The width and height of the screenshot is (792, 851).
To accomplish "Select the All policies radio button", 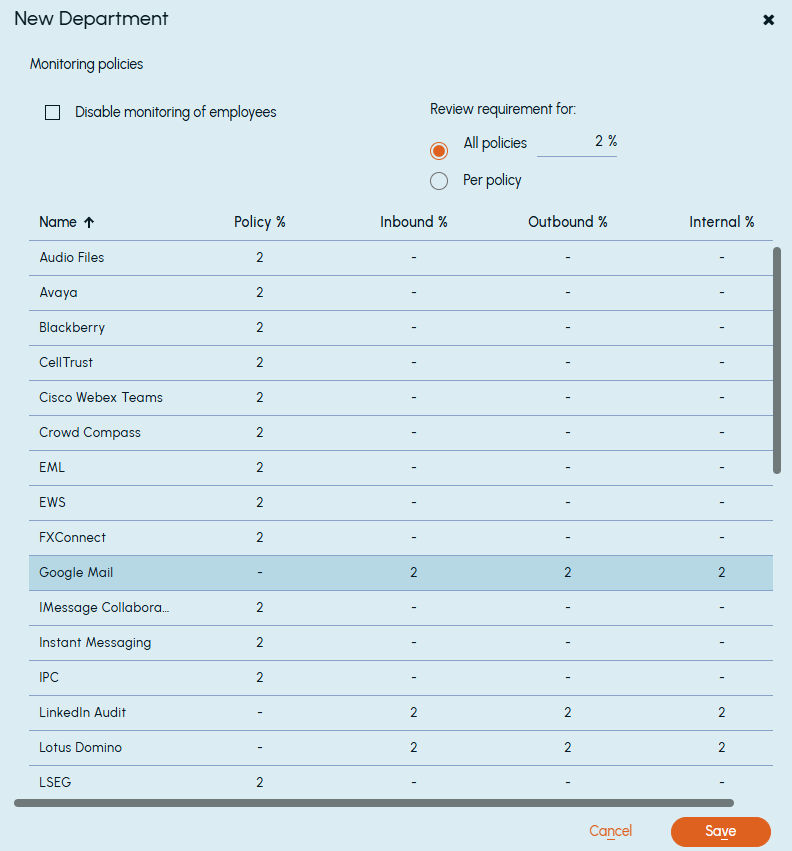I will click(439, 150).
